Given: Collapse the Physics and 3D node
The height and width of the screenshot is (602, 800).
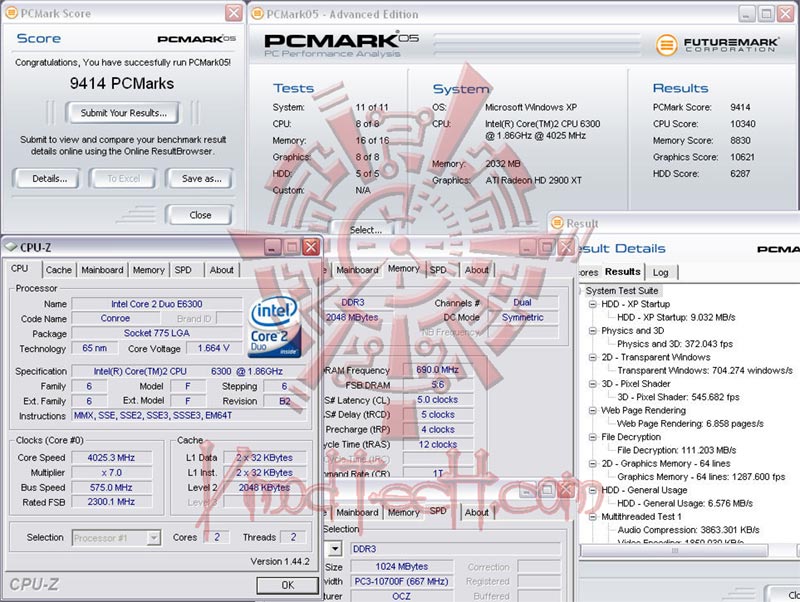Looking at the screenshot, I should [592, 331].
